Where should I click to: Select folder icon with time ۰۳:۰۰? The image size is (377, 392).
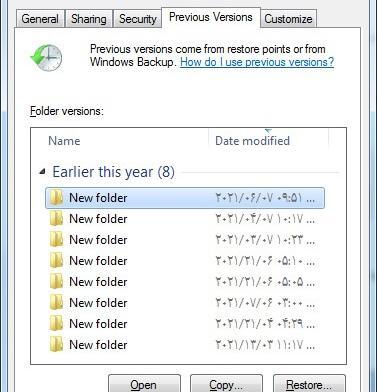point(56,303)
